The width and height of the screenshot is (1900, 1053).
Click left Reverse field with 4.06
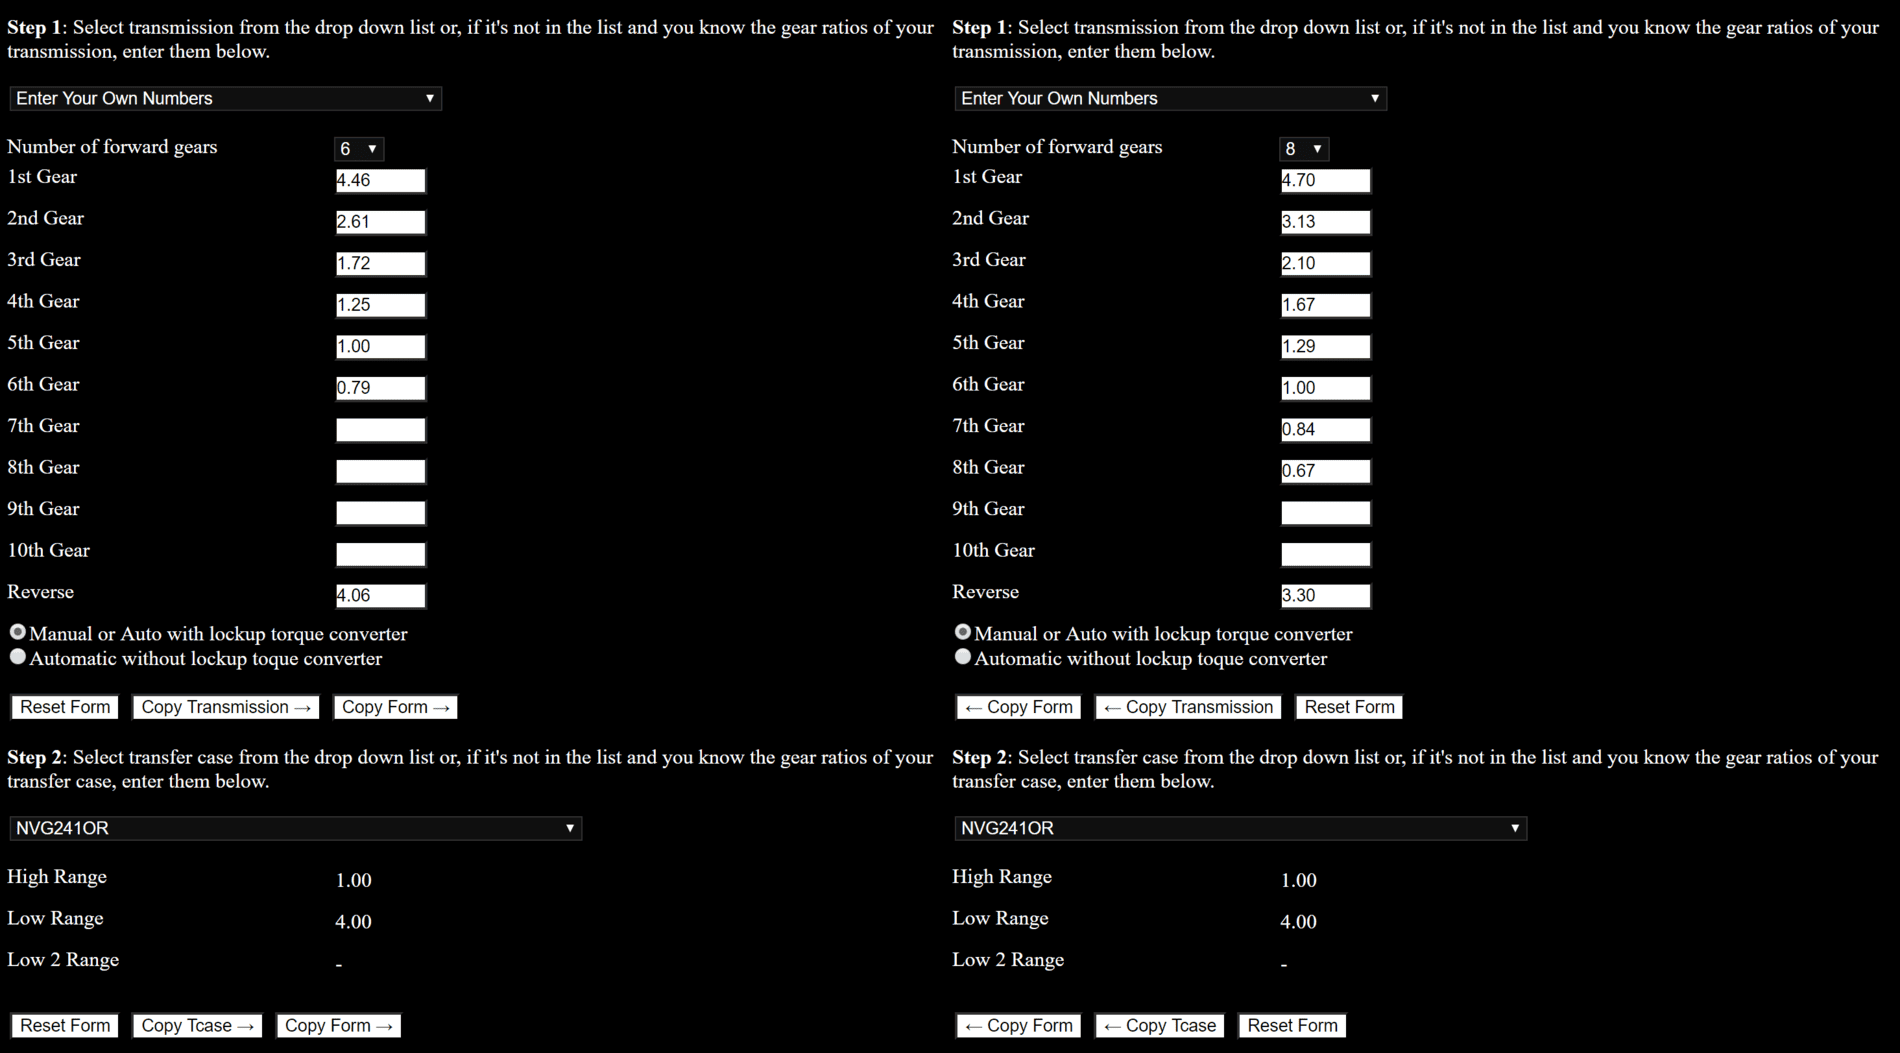tap(380, 595)
